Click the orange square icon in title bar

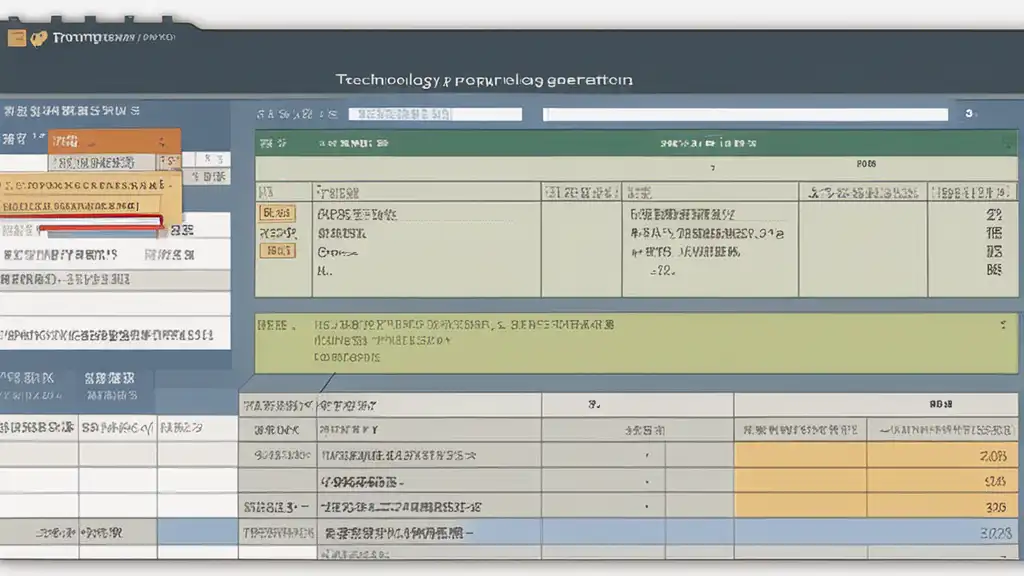[16, 38]
